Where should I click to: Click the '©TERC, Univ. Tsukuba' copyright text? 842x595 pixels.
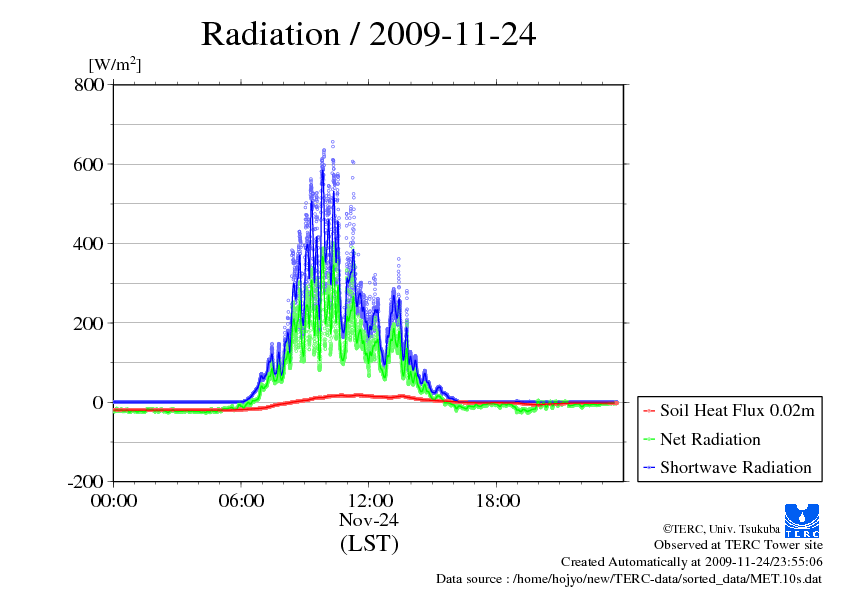point(721,529)
